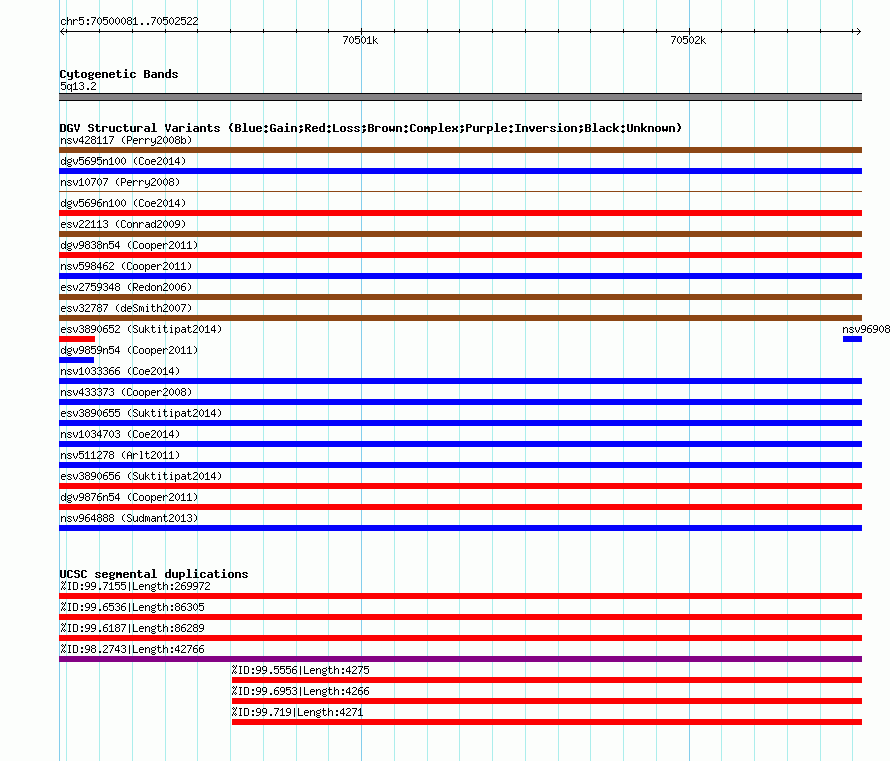The height and width of the screenshot is (761, 890).
Task: Click the chr5:70500081..70502522 coordinate label
Action: [x=129, y=21]
